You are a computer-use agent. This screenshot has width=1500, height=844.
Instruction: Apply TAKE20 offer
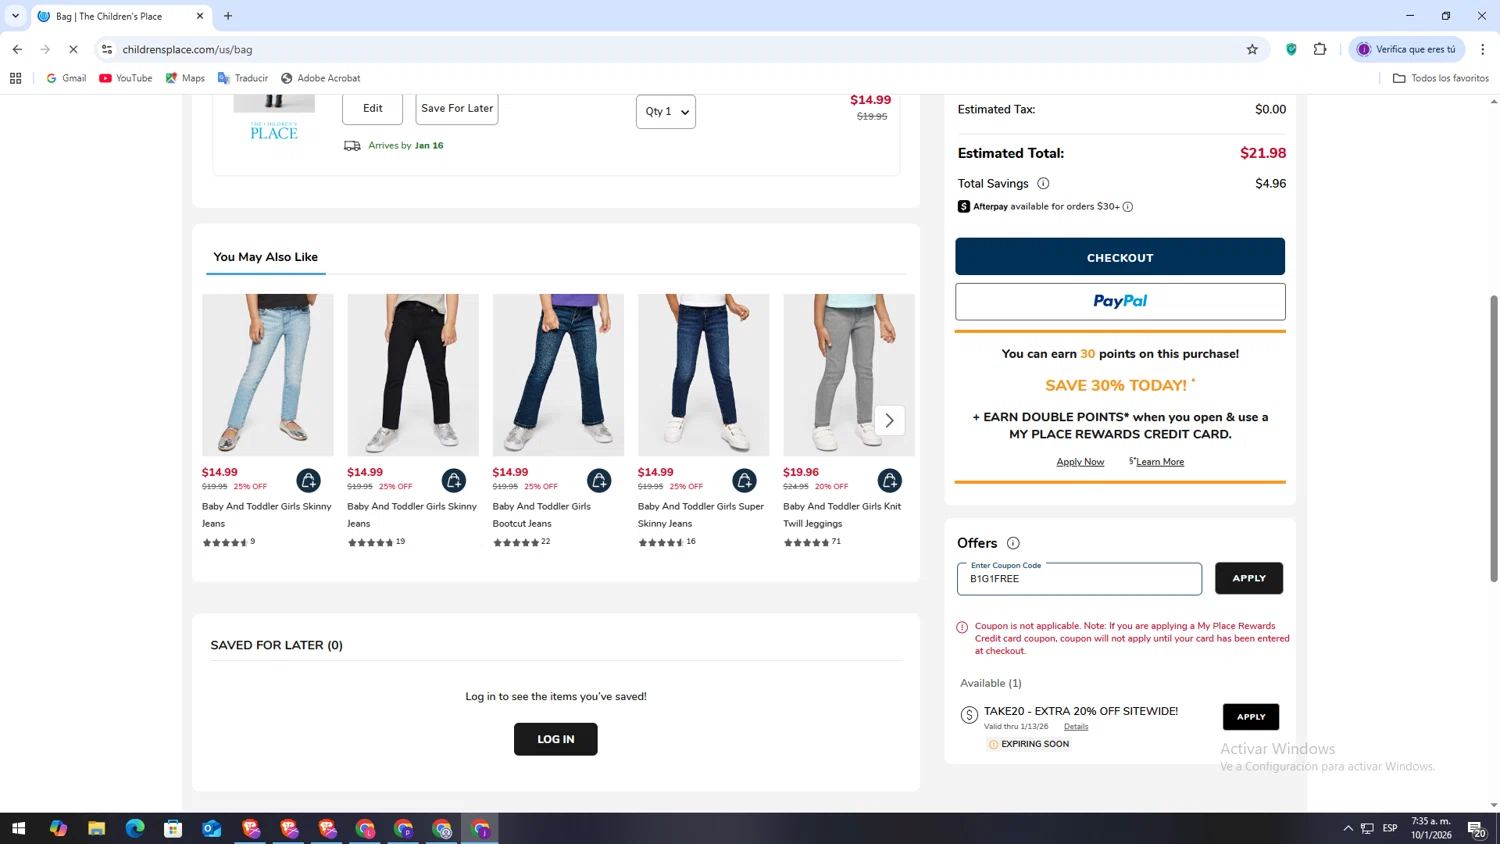pyautogui.click(x=1251, y=717)
